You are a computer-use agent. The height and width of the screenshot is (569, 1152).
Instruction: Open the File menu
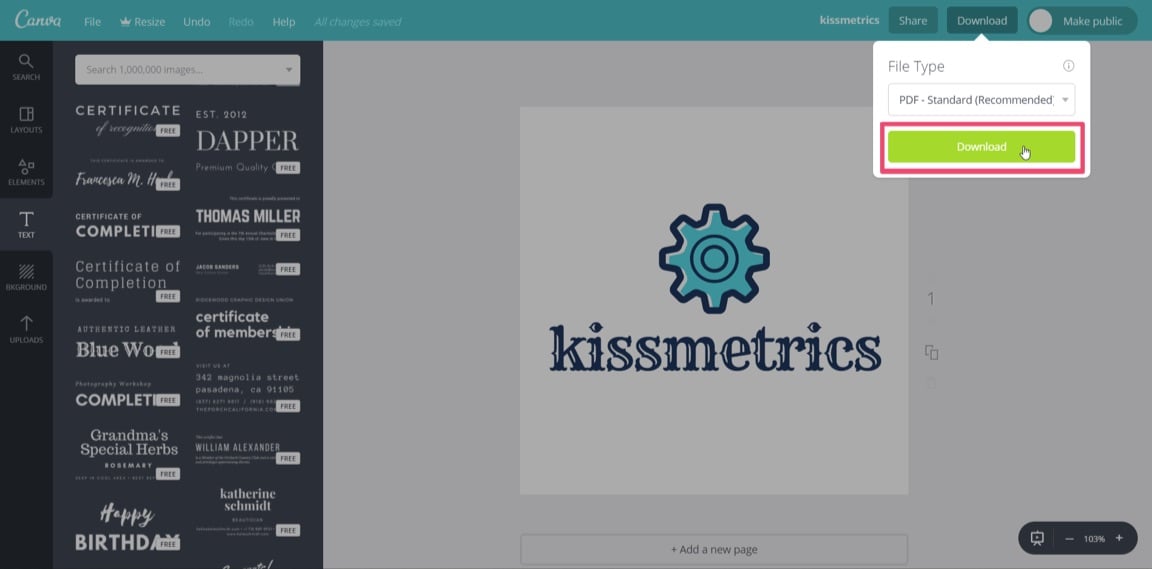tap(93, 21)
